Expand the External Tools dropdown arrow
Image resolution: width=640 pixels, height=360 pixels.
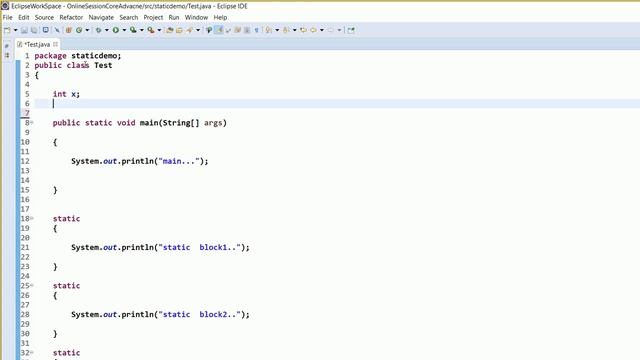pyautogui.click(x=159, y=30)
